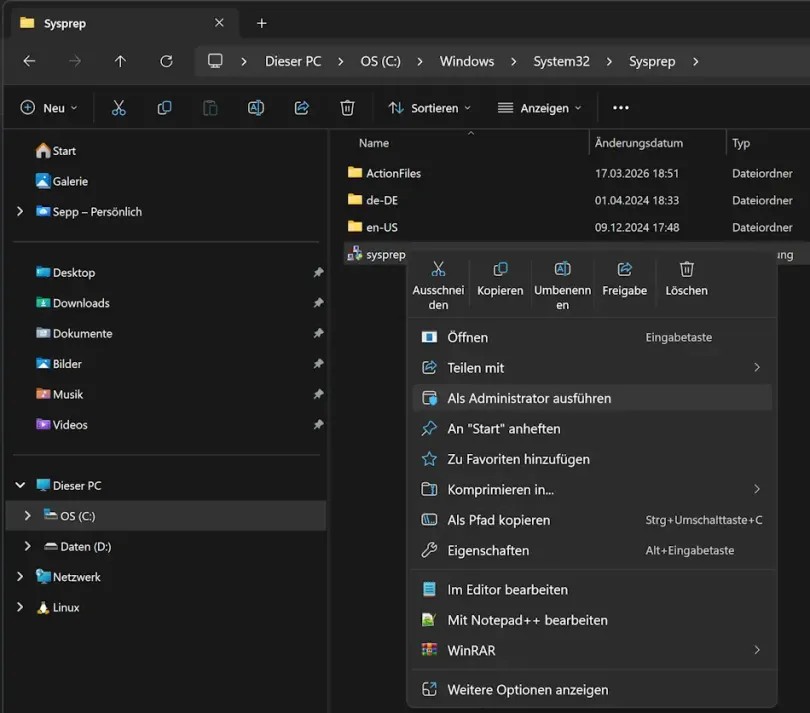Open a new tab with plus button
810x713 pixels.
pyautogui.click(x=261, y=23)
